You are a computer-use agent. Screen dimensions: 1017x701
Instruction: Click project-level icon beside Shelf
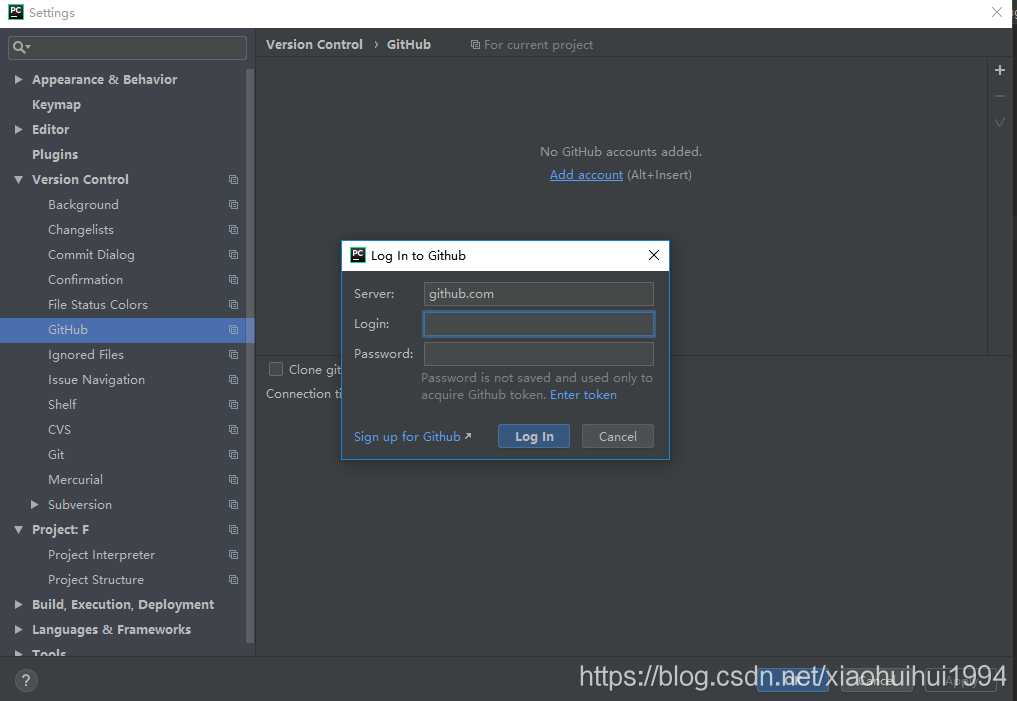click(233, 405)
